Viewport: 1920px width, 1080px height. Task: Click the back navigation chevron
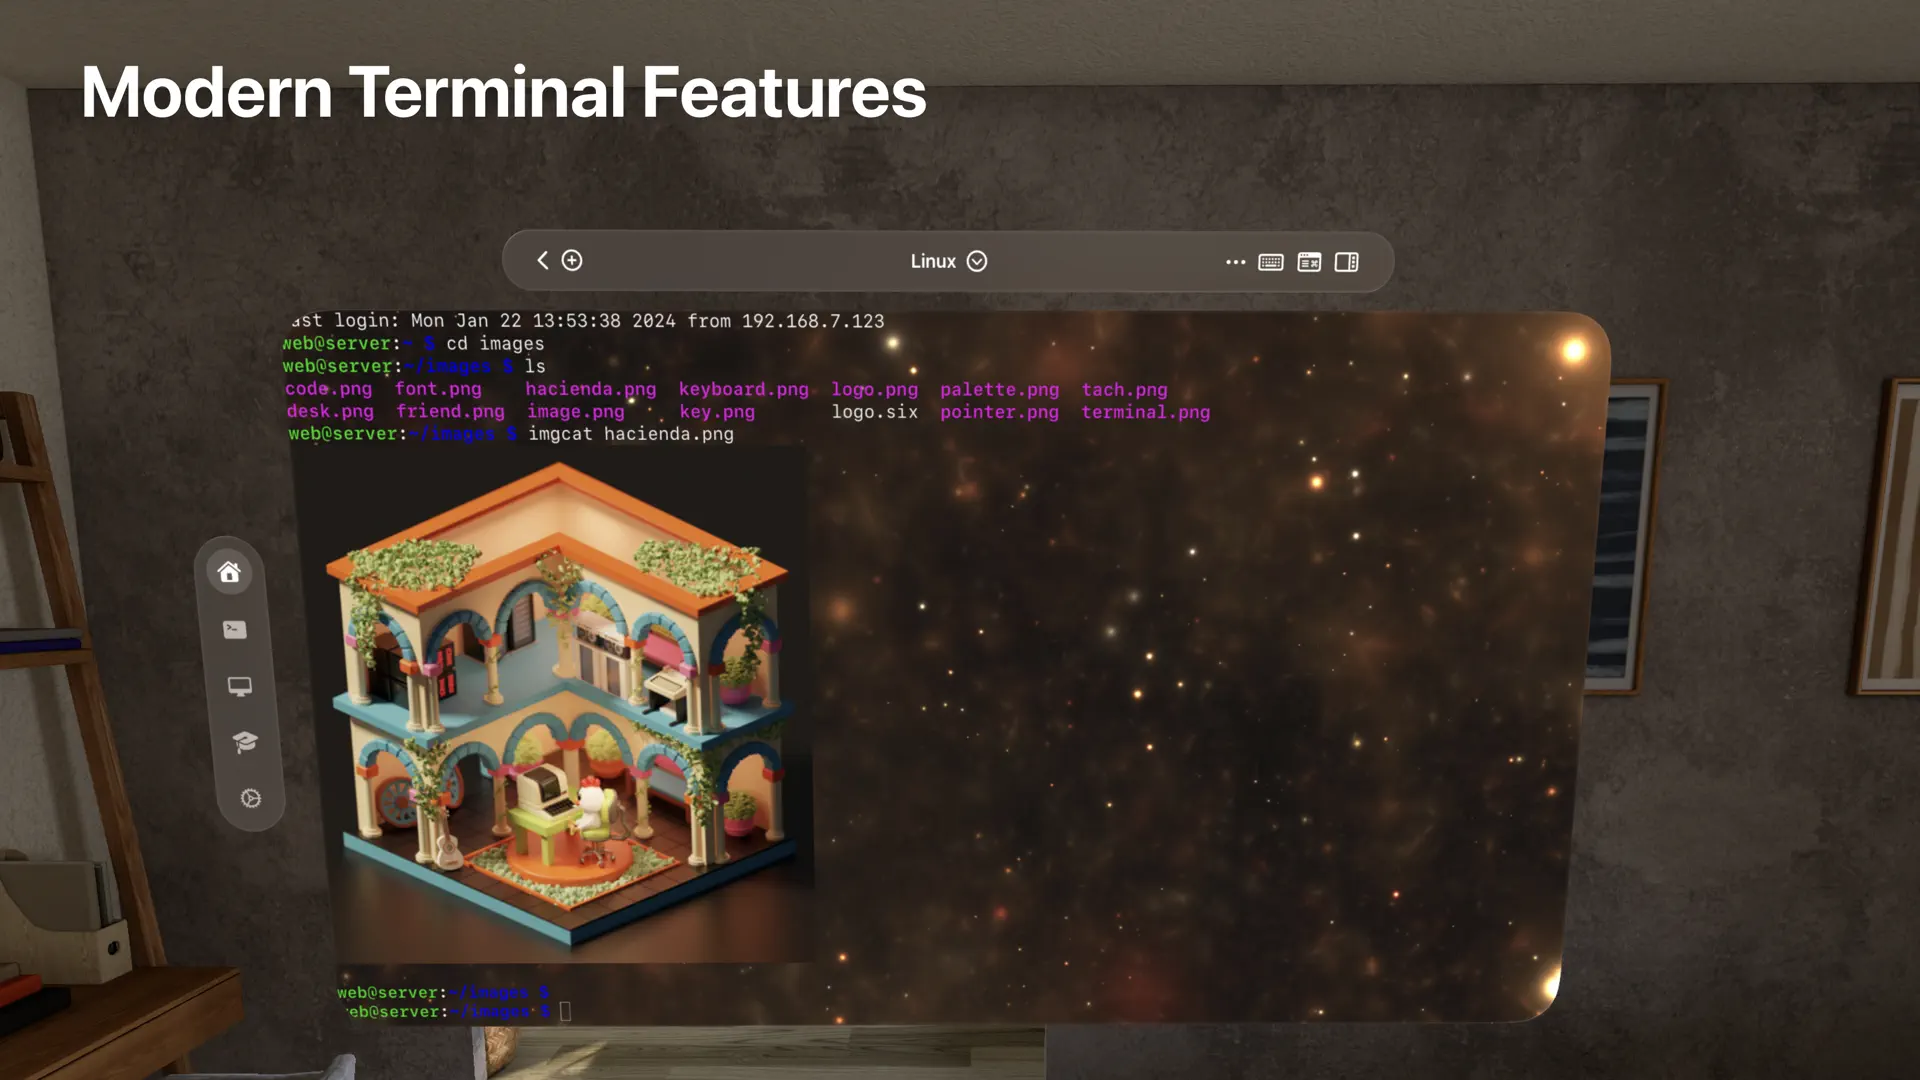[542, 260]
